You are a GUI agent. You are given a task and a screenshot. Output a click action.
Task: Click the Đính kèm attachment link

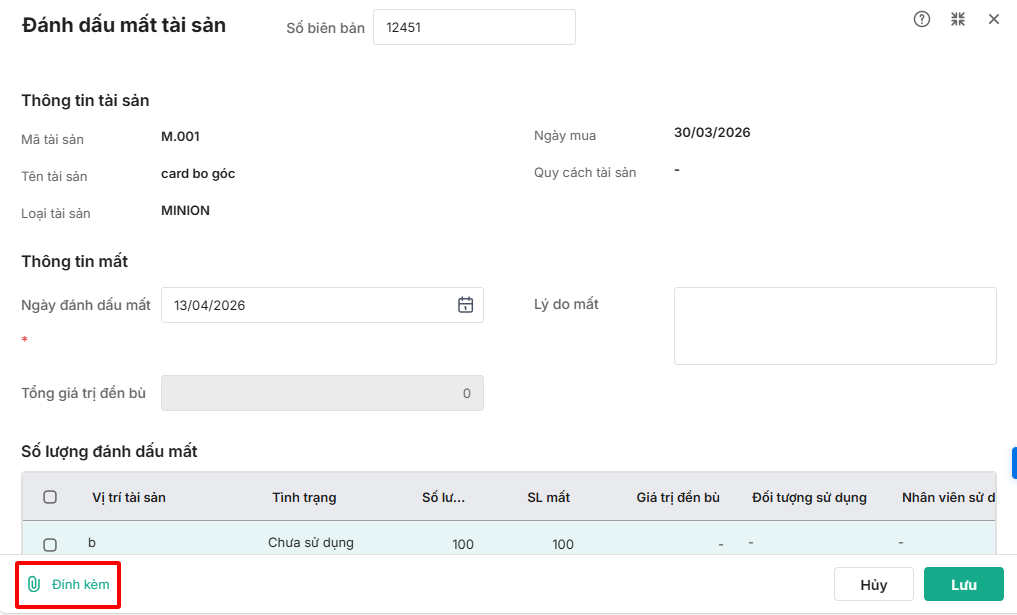pyautogui.click(x=80, y=584)
